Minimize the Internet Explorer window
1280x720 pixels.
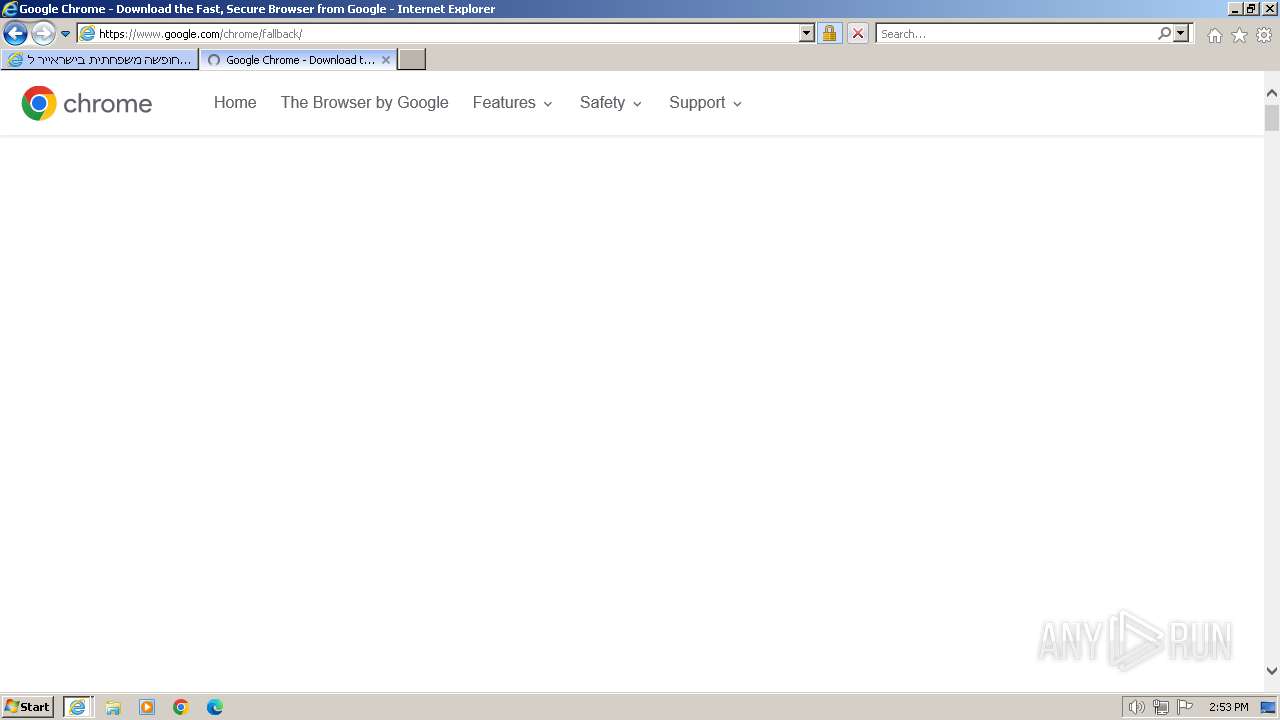1235,9
